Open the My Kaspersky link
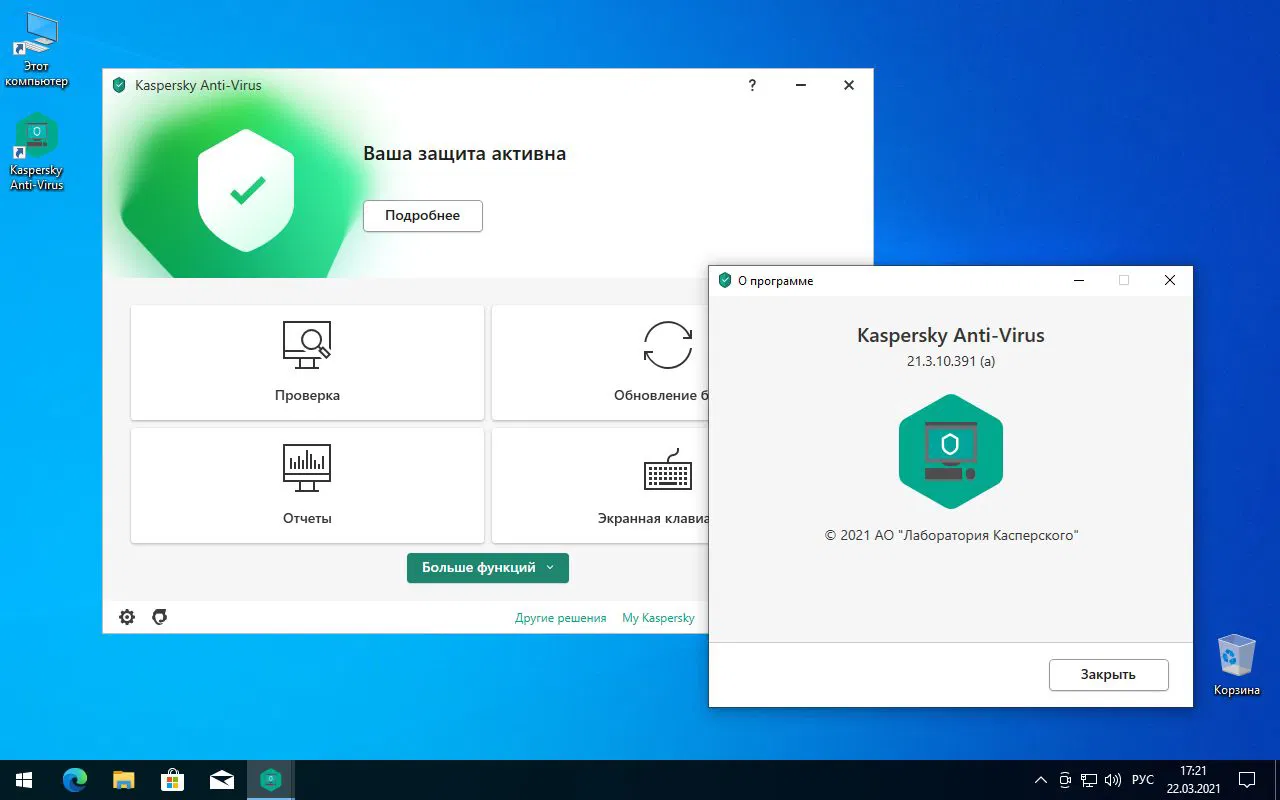Screen dimensions: 1280x800 point(658,618)
